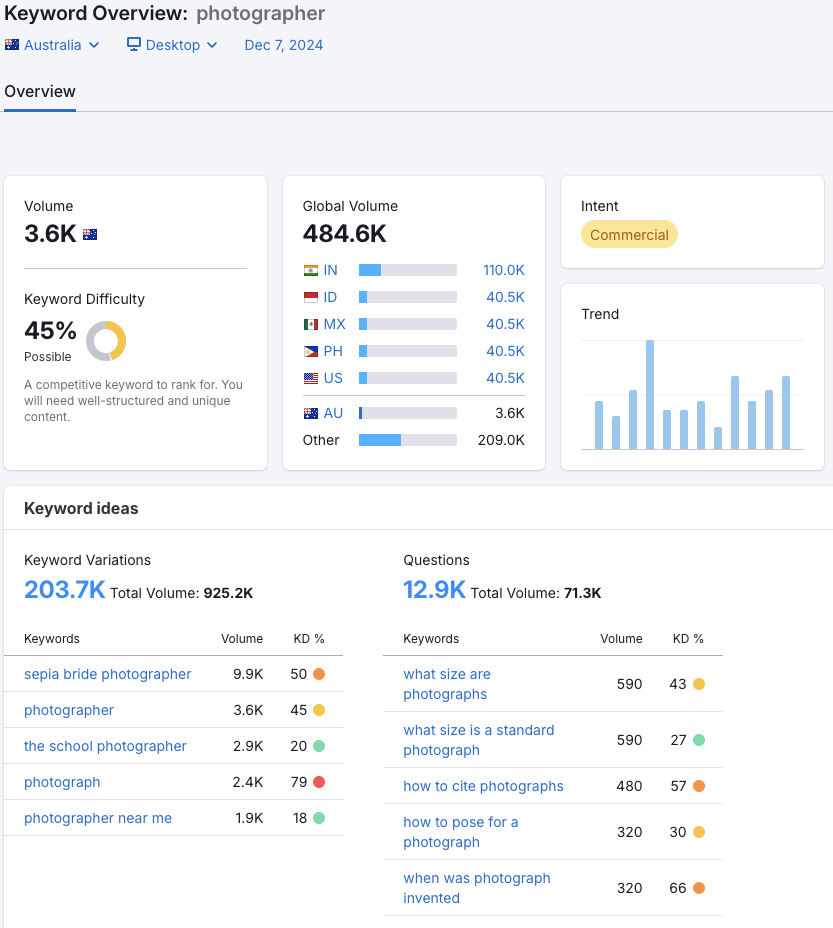The width and height of the screenshot is (833, 928).
Task: Click the IN volume progress bar
Action: [408, 270]
